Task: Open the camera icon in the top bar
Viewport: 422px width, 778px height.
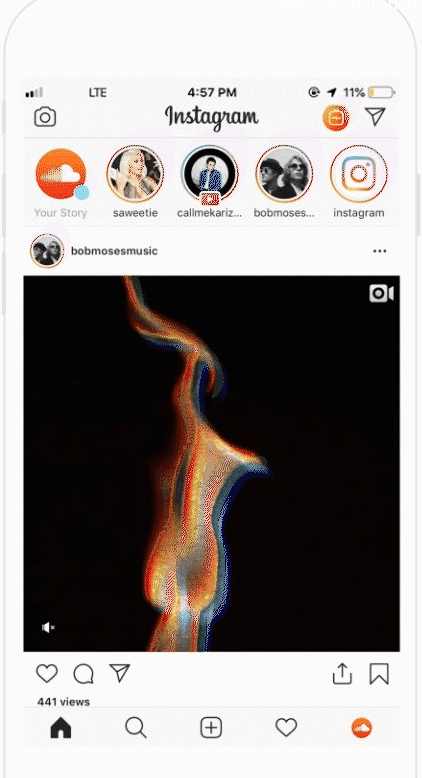Action: 45,117
